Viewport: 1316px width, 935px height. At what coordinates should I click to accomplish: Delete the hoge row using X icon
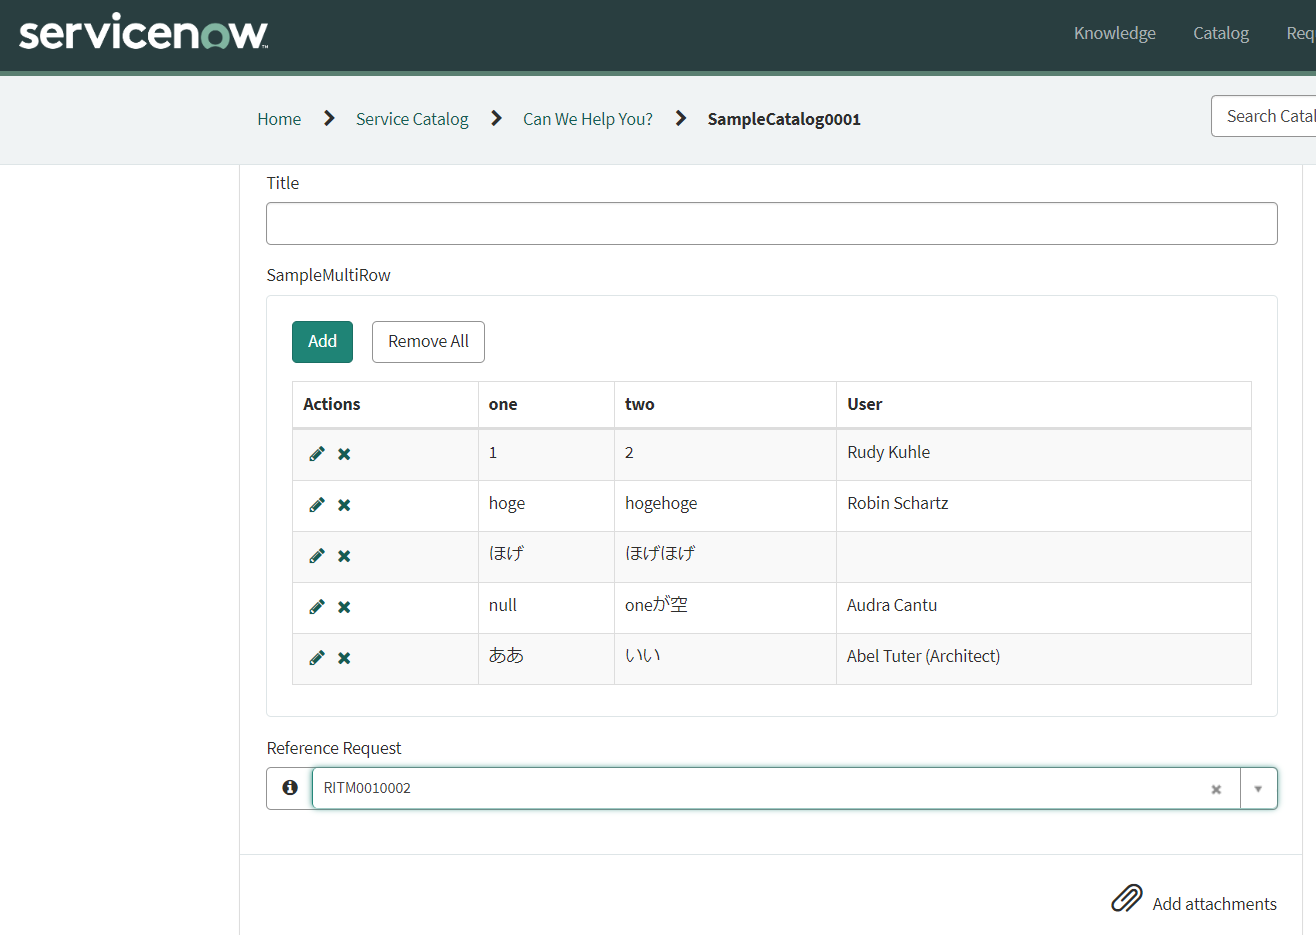click(x=343, y=505)
